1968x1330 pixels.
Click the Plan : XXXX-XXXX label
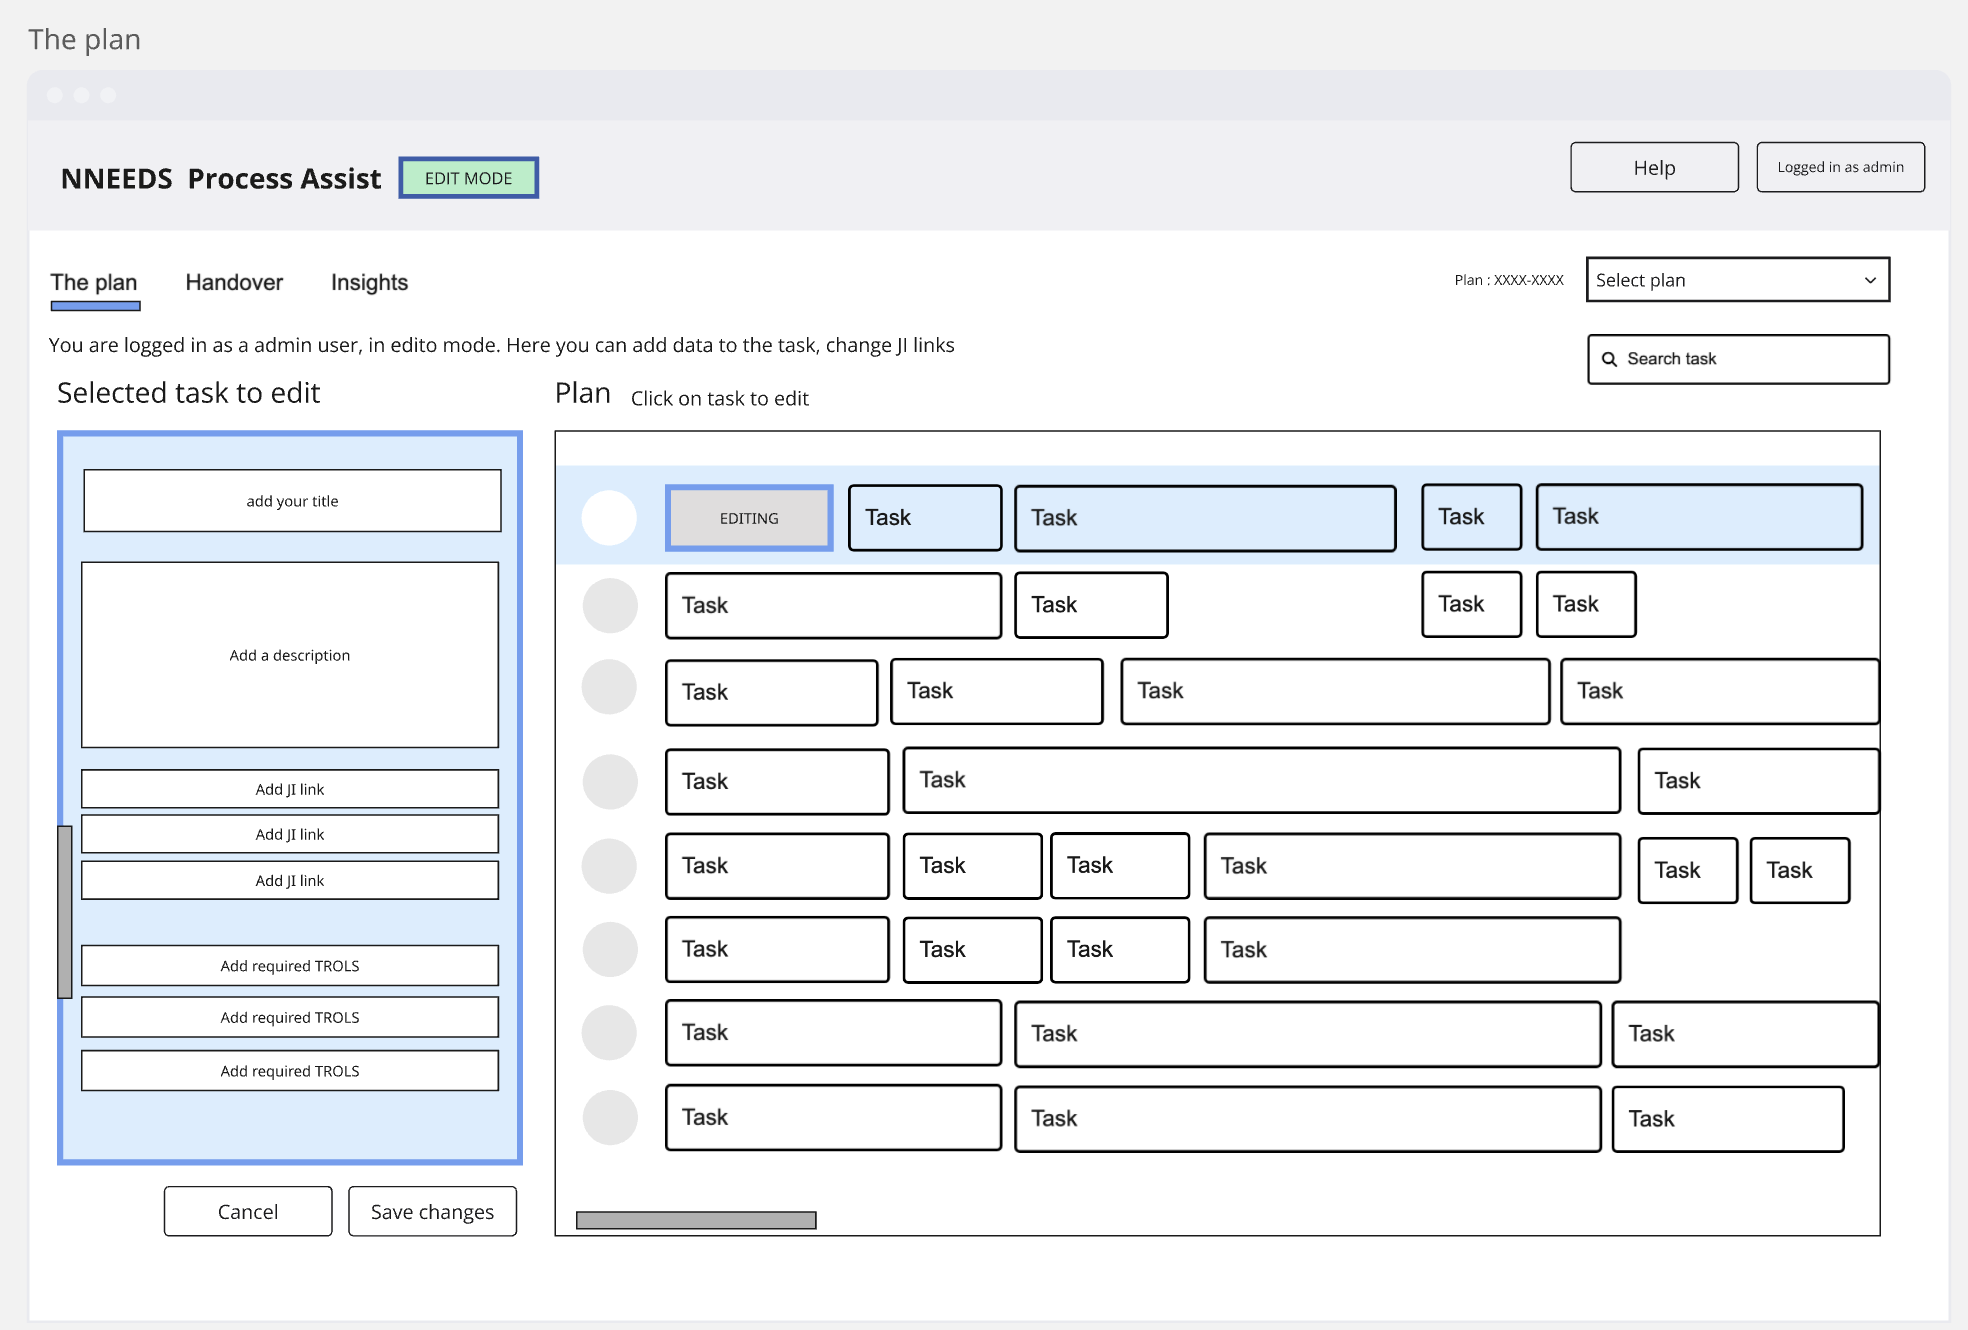pos(1509,280)
